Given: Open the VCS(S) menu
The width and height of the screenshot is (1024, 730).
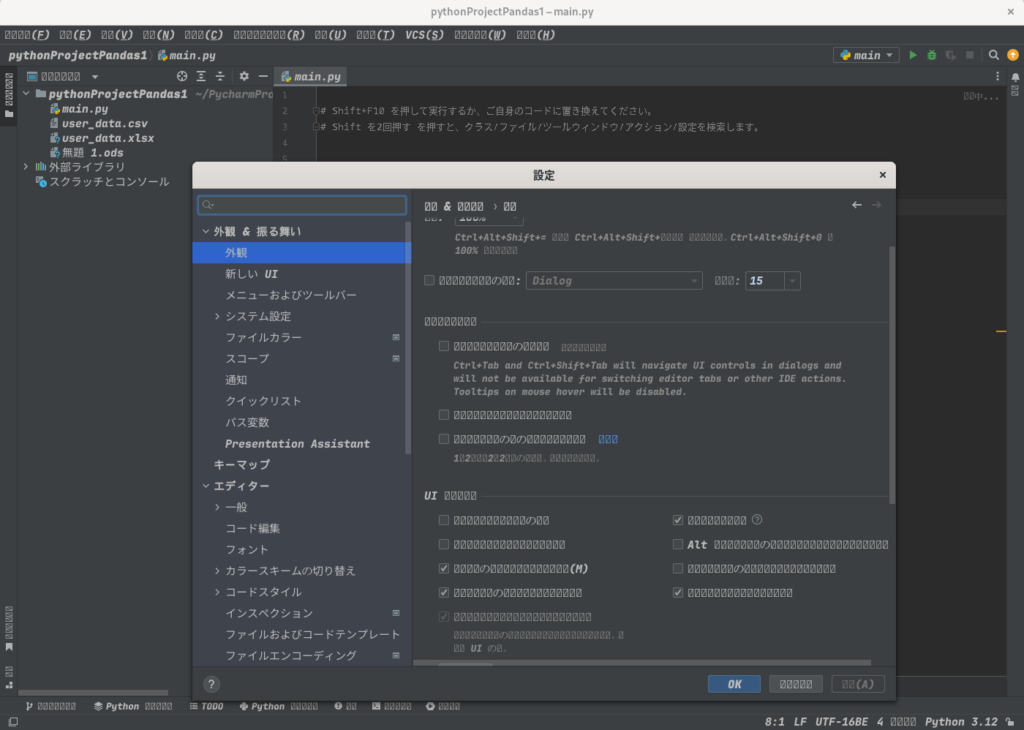Looking at the screenshot, I should 424,35.
